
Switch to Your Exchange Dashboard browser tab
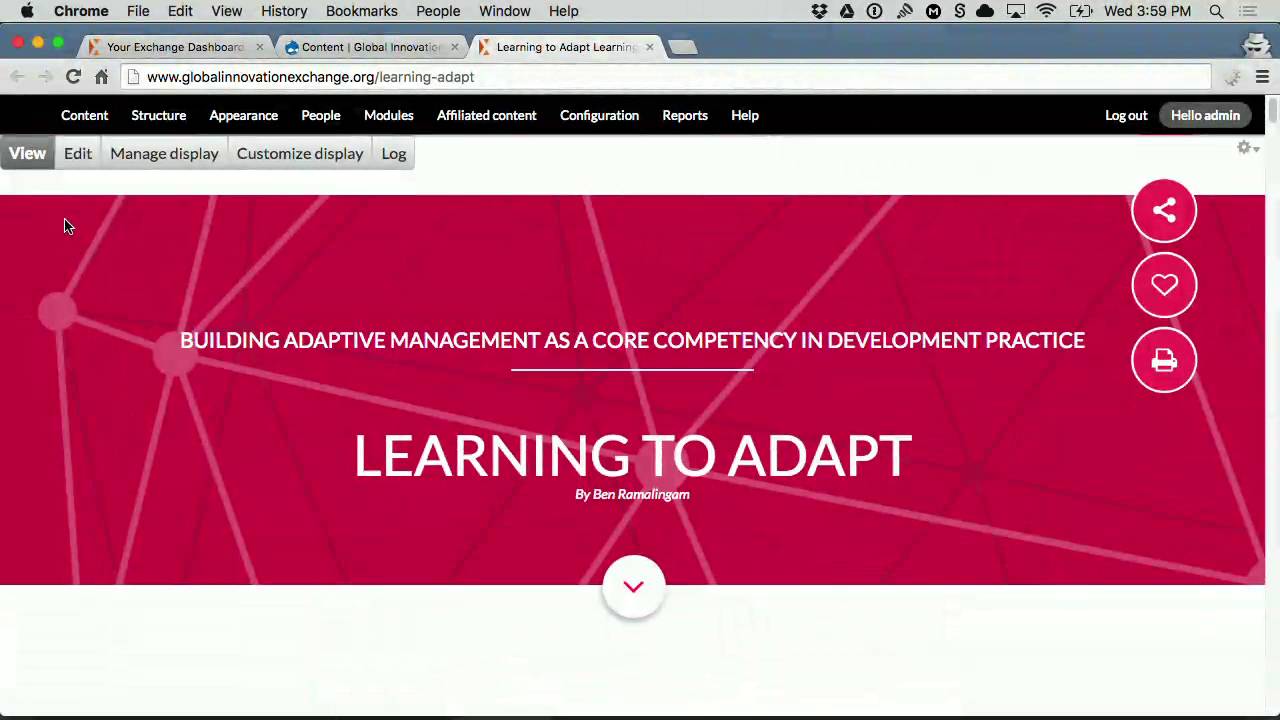click(x=174, y=47)
